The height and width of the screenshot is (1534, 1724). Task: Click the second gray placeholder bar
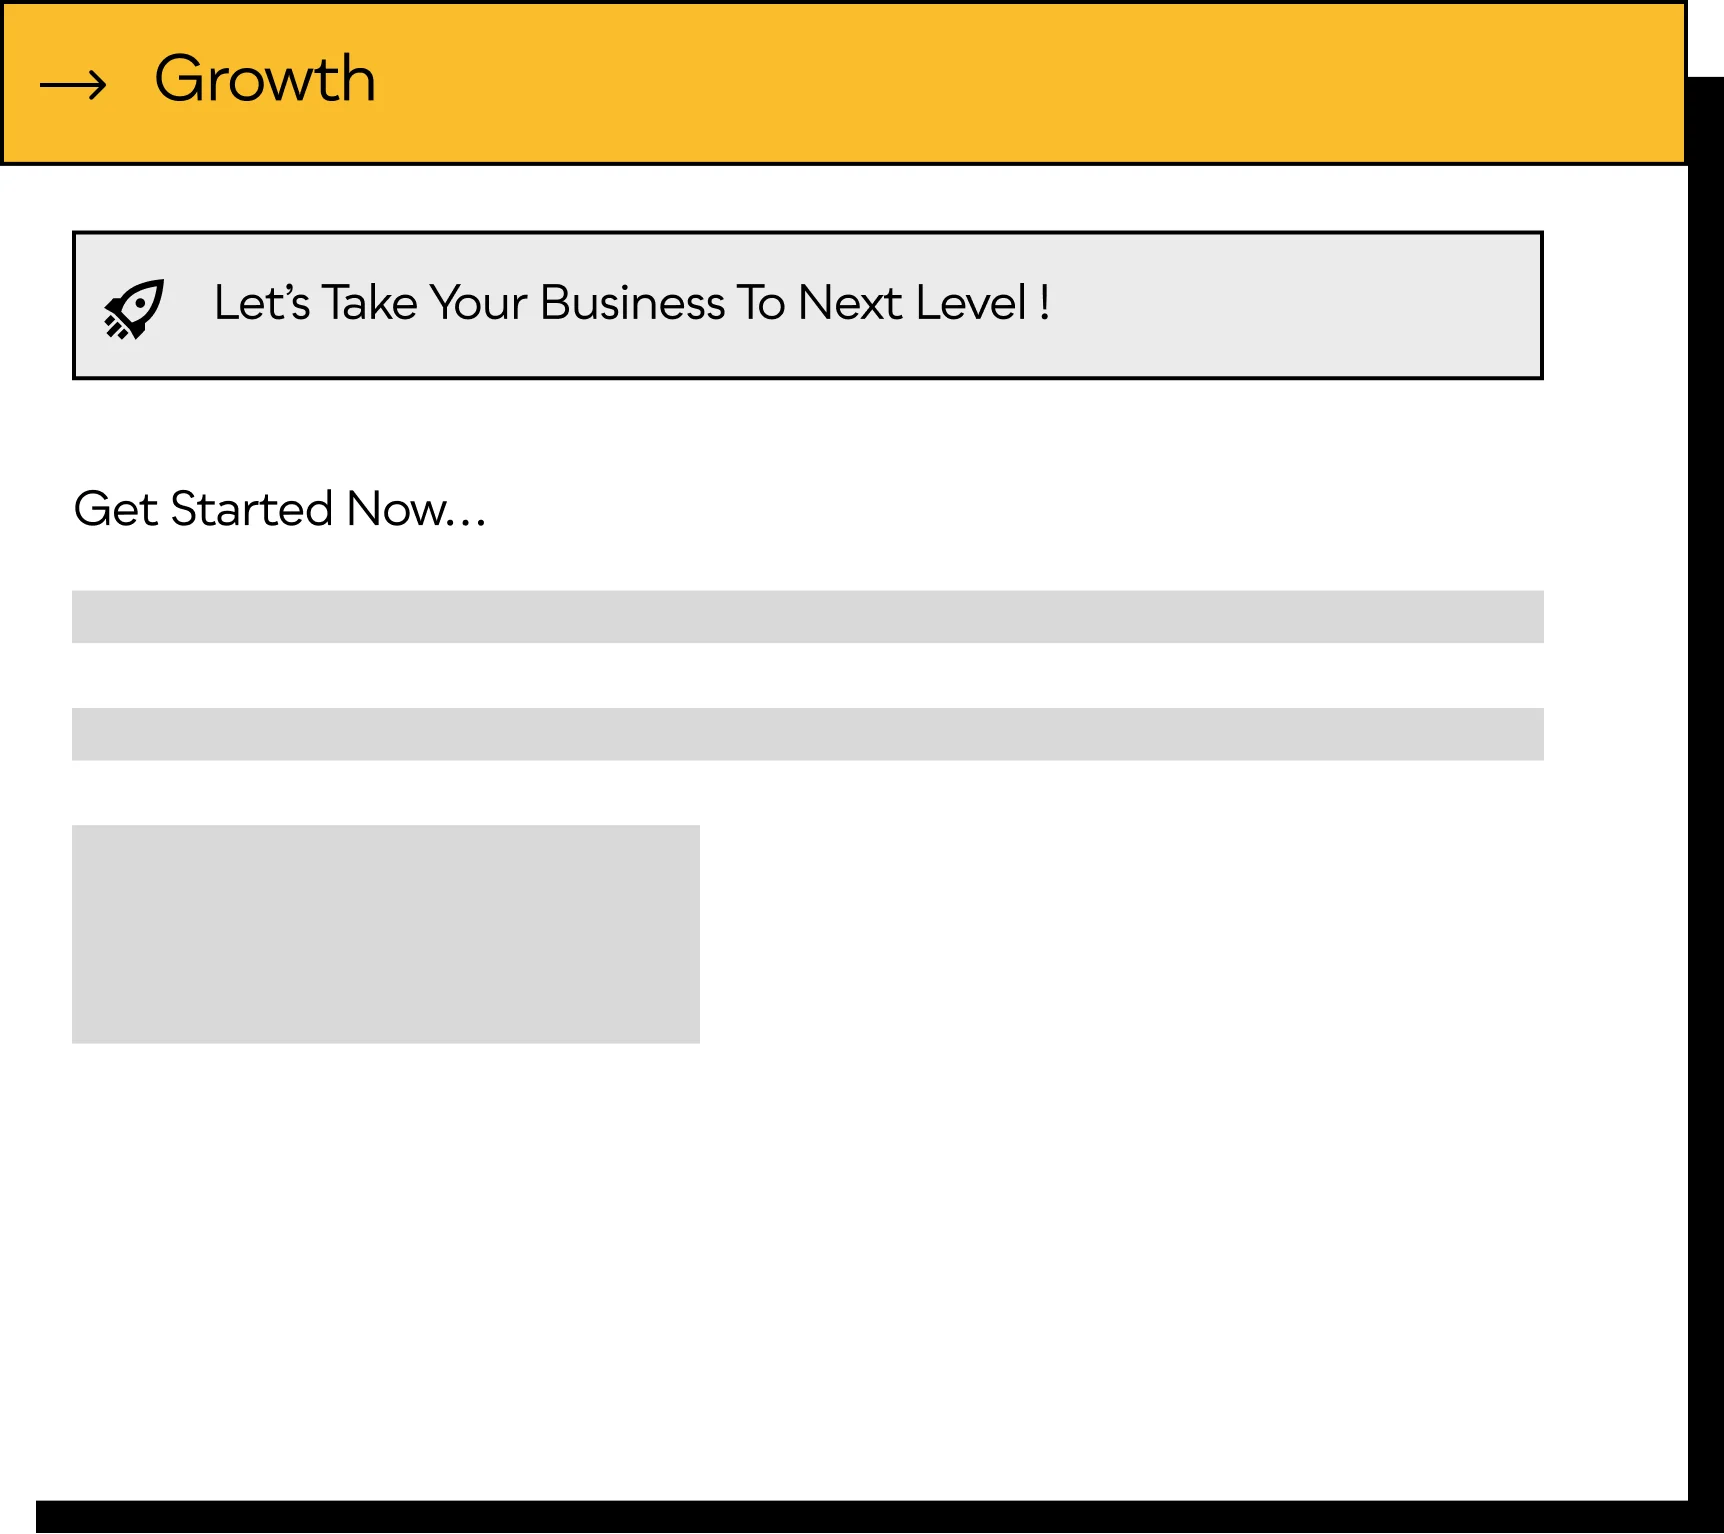807,734
